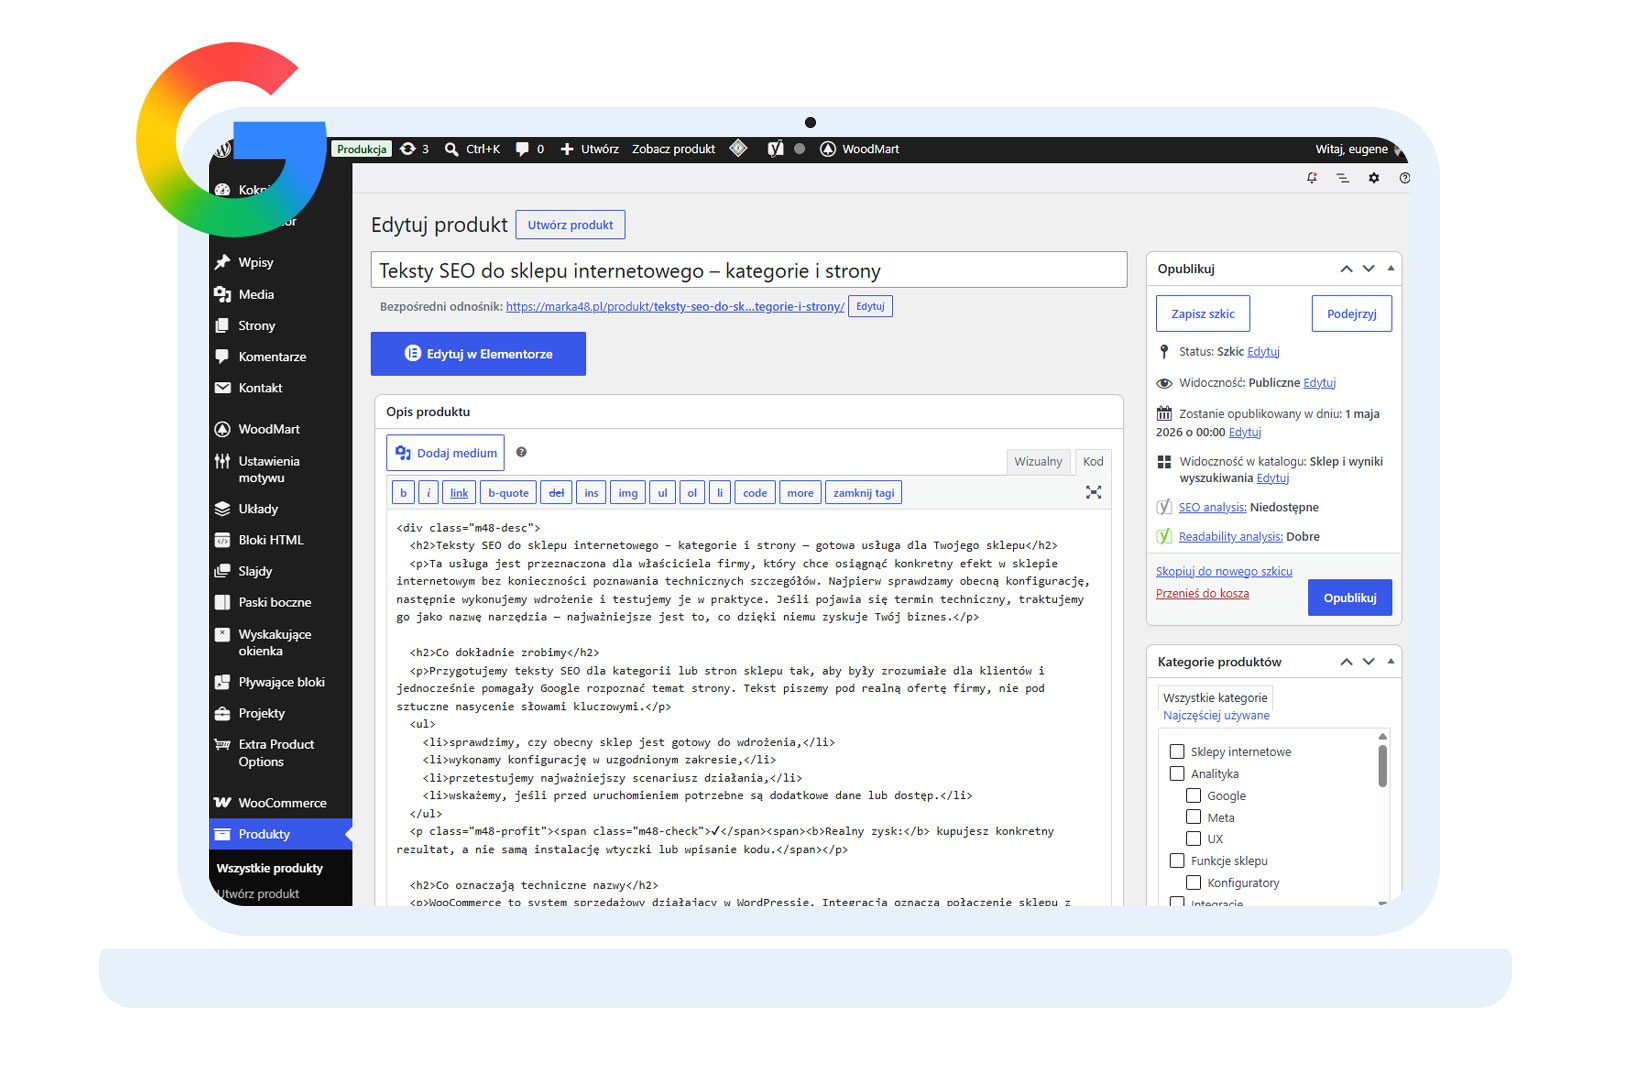Screen dimensions: 1640x1080
Task: Click the help icon next to Dodaj medium
Action: click(x=521, y=452)
